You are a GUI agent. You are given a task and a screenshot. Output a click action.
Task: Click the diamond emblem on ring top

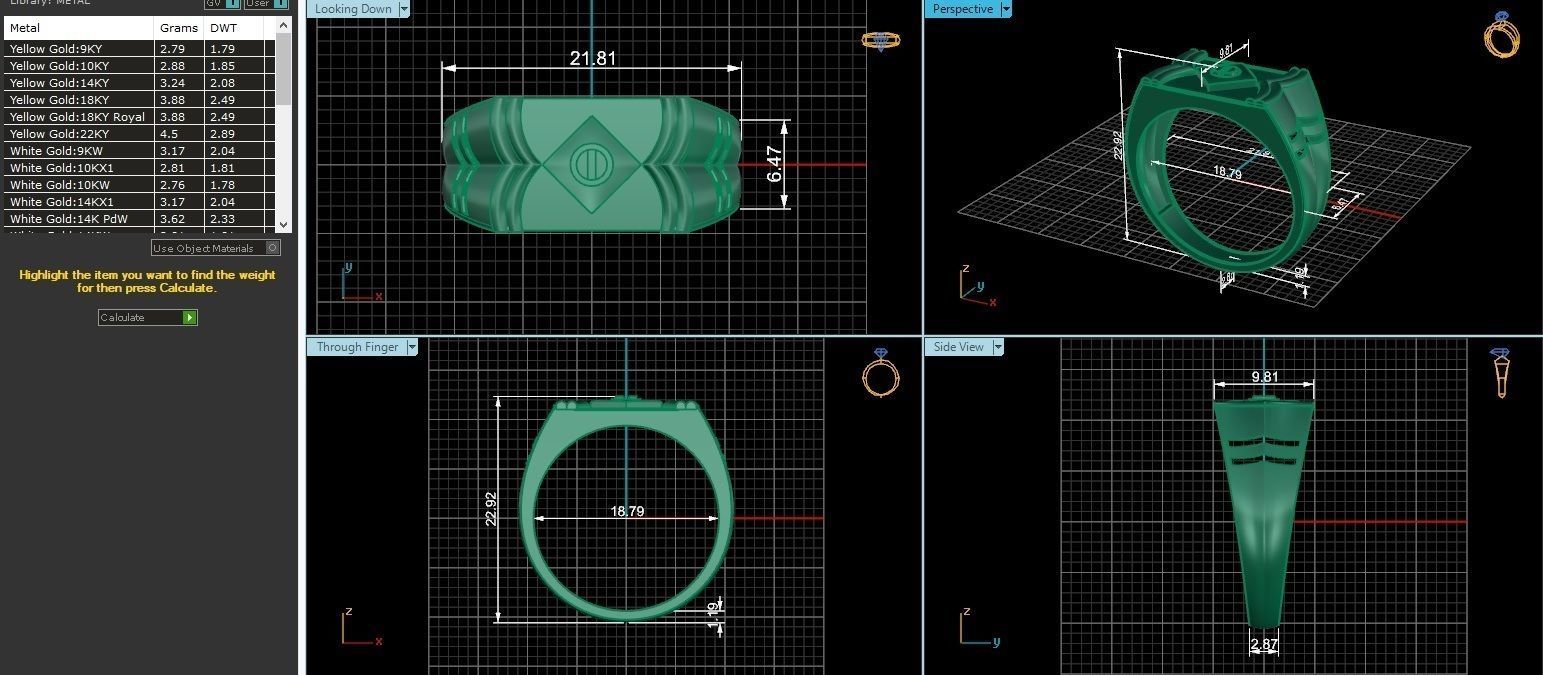pos(592,164)
